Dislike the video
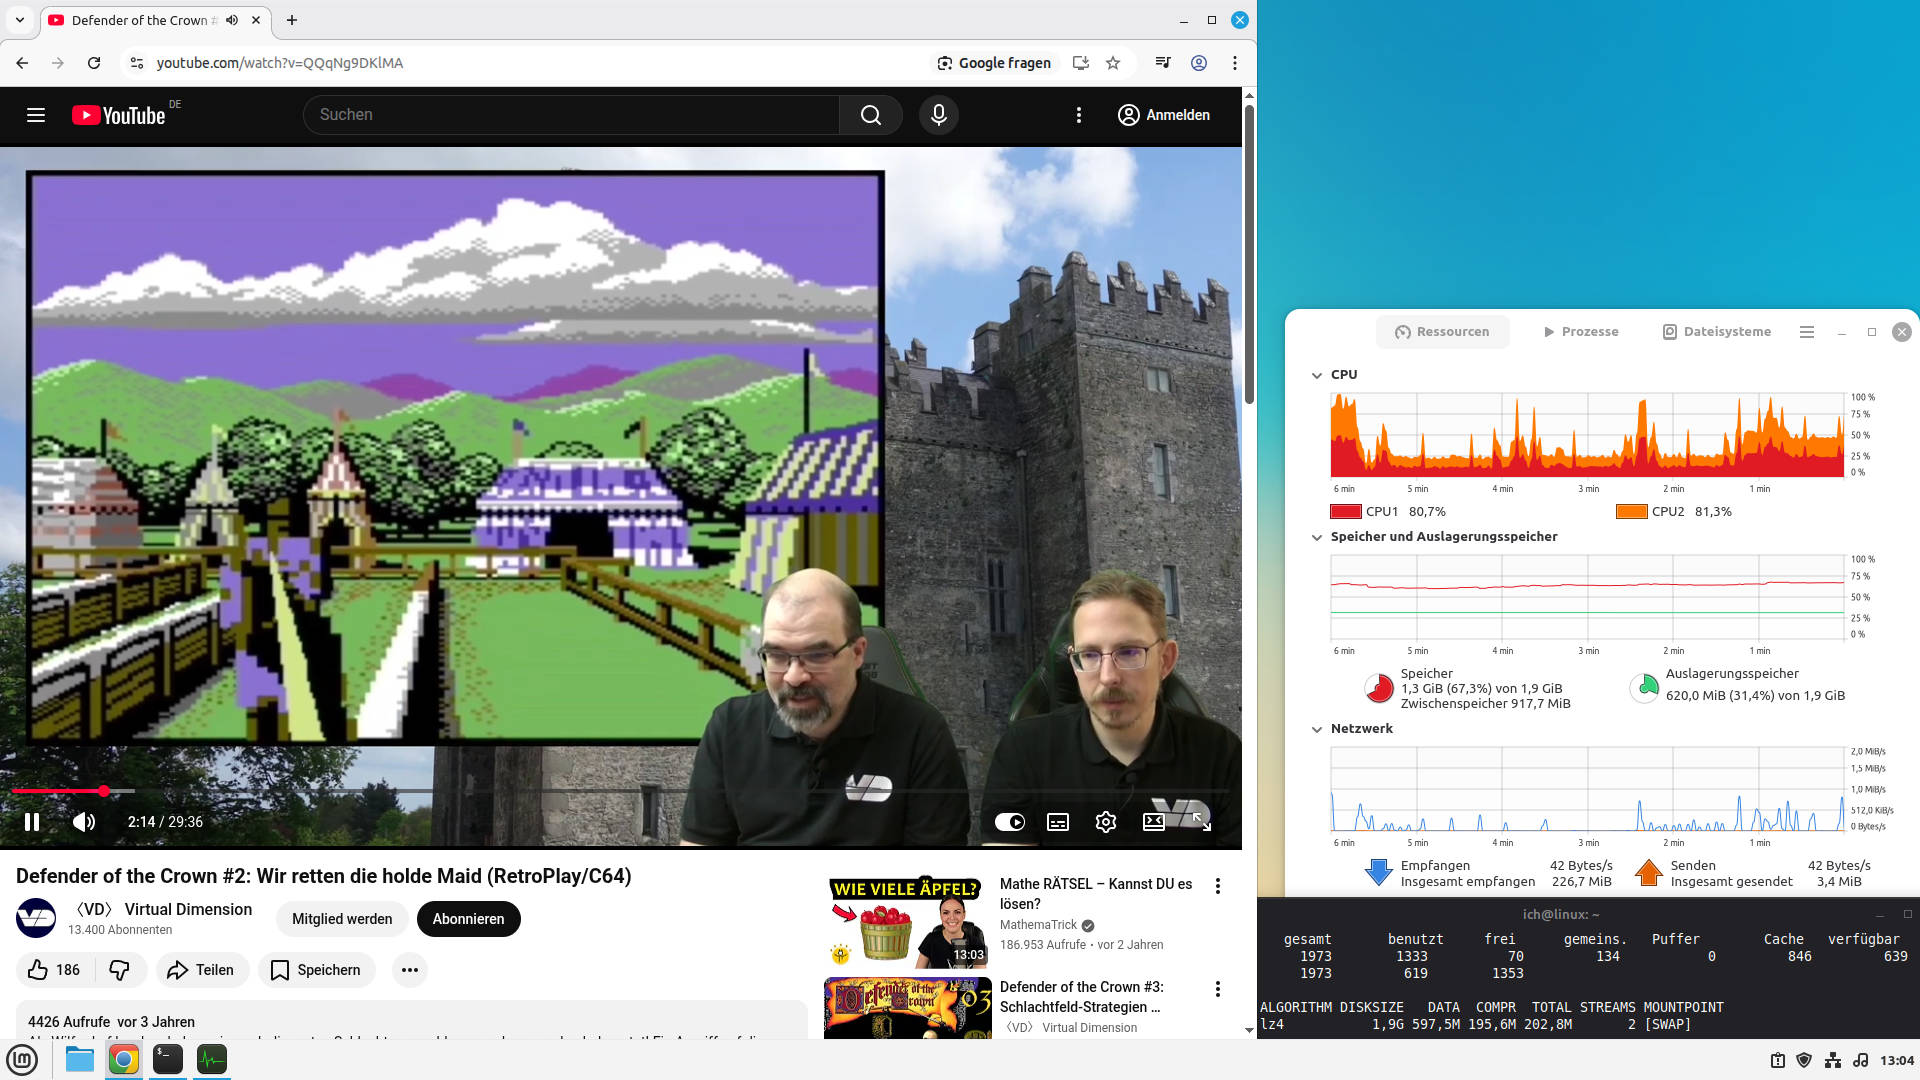This screenshot has height=1080, width=1920. point(120,970)
